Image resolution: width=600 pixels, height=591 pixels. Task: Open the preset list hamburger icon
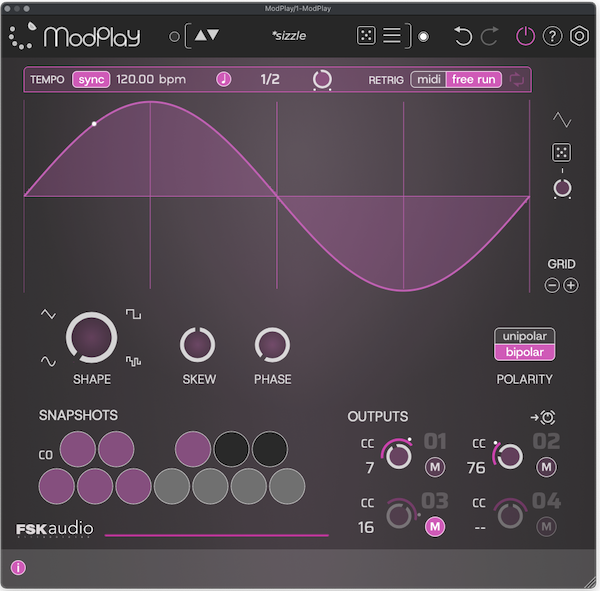pos(392,36)
